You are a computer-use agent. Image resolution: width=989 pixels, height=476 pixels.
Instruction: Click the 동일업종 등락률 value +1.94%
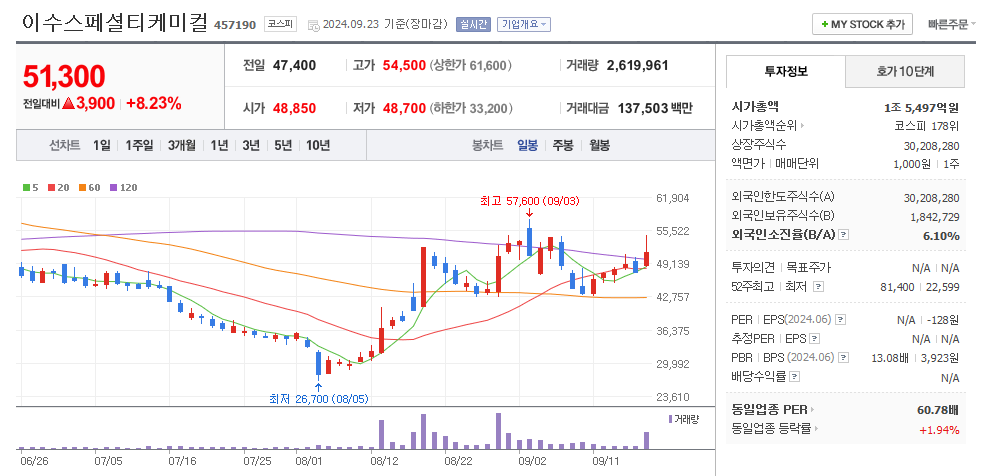[940, 430]
